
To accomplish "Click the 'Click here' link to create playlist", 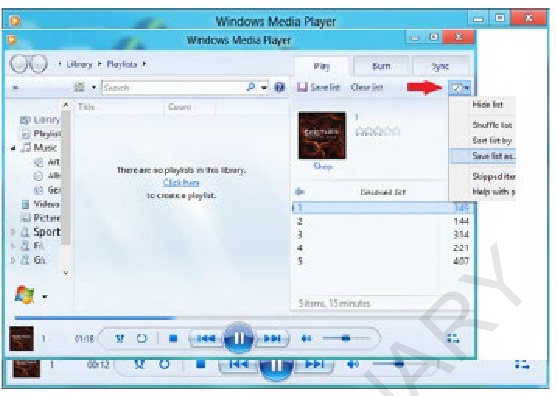I will click(181, 183).
